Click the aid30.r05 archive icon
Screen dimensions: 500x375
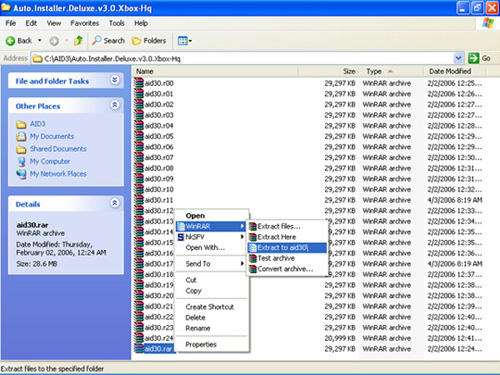click(139, 136)
